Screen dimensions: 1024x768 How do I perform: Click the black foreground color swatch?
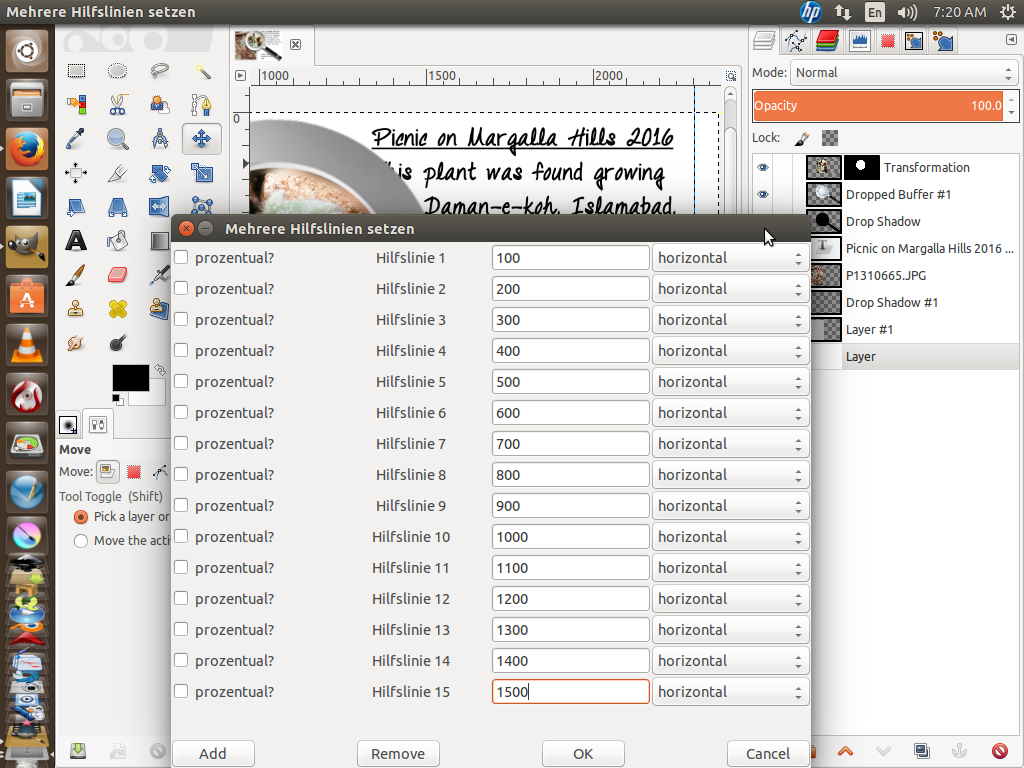131,377
